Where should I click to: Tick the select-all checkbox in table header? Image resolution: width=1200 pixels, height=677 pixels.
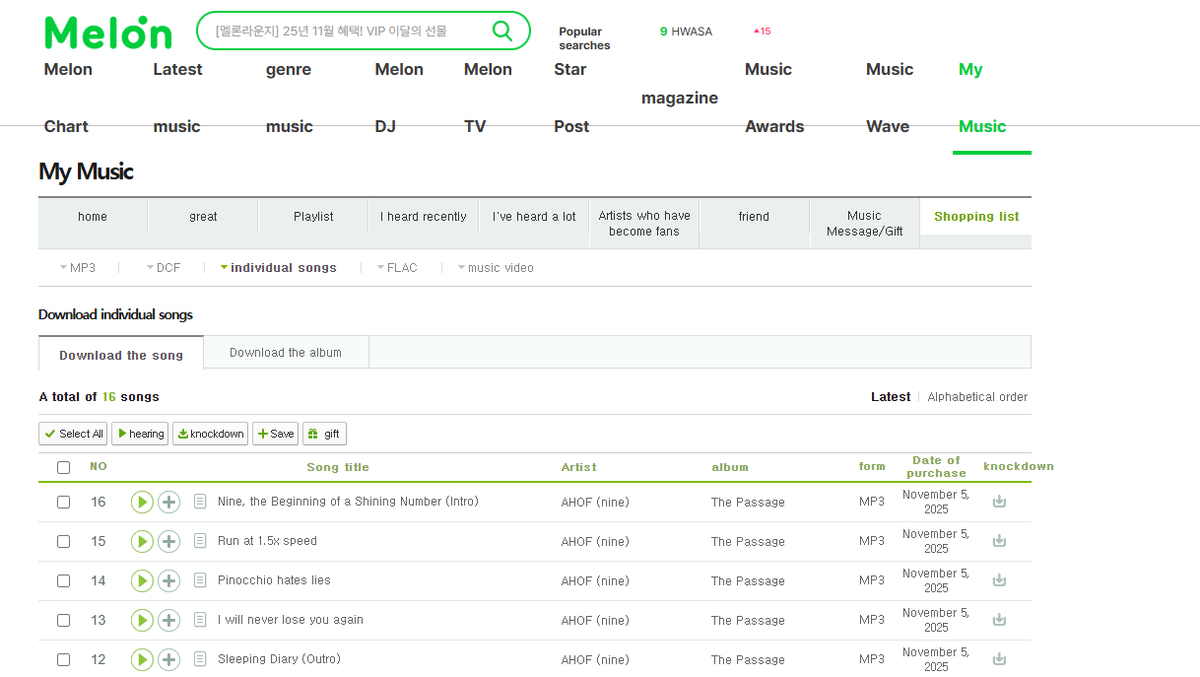[64, 467]
